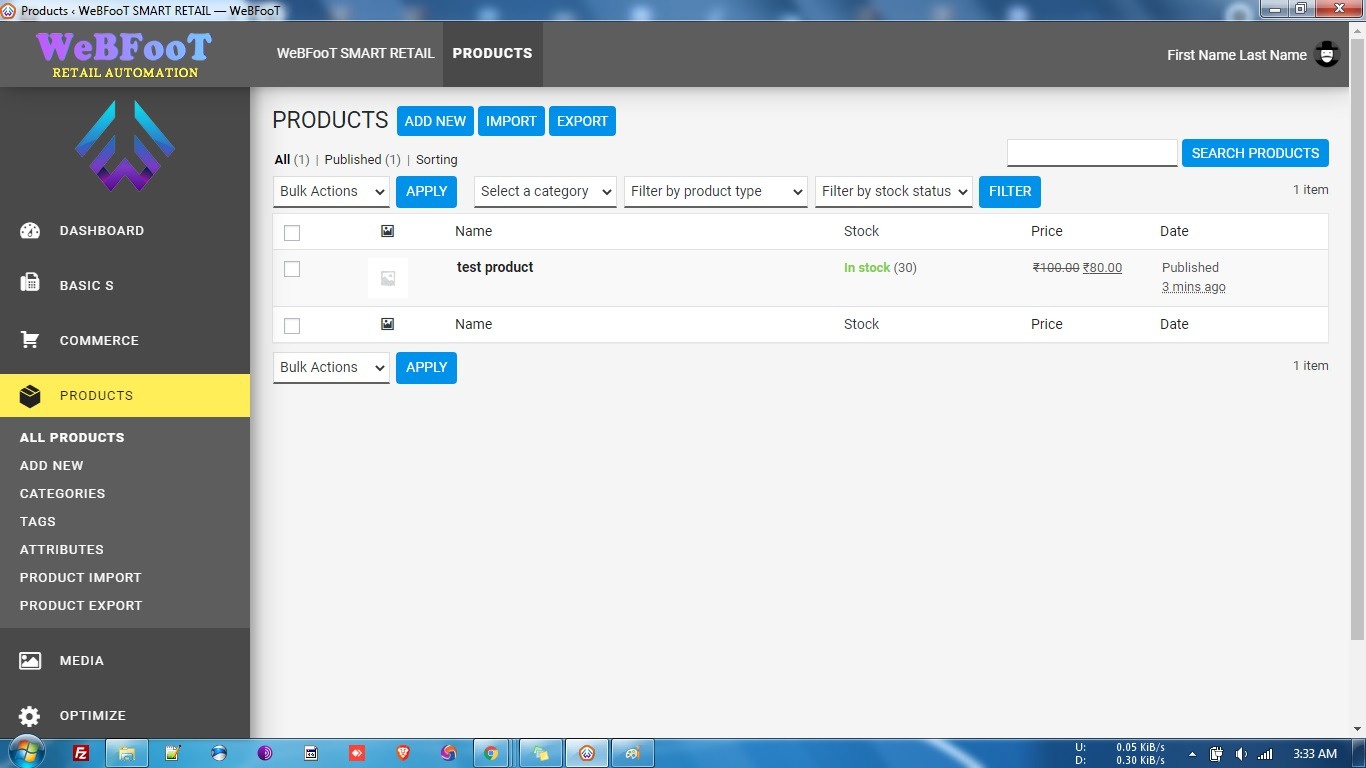Screen dimensions: 1366x768
Task: Open the top Bulk Actions dropdown
Action: point(331,192)
